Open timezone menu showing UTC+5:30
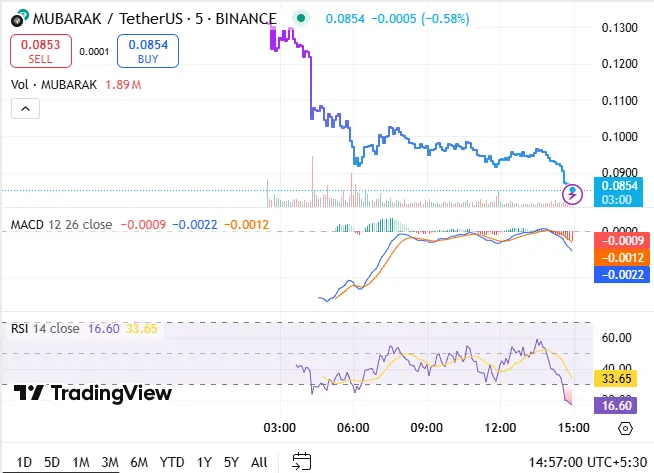 [x=587, y=461]
